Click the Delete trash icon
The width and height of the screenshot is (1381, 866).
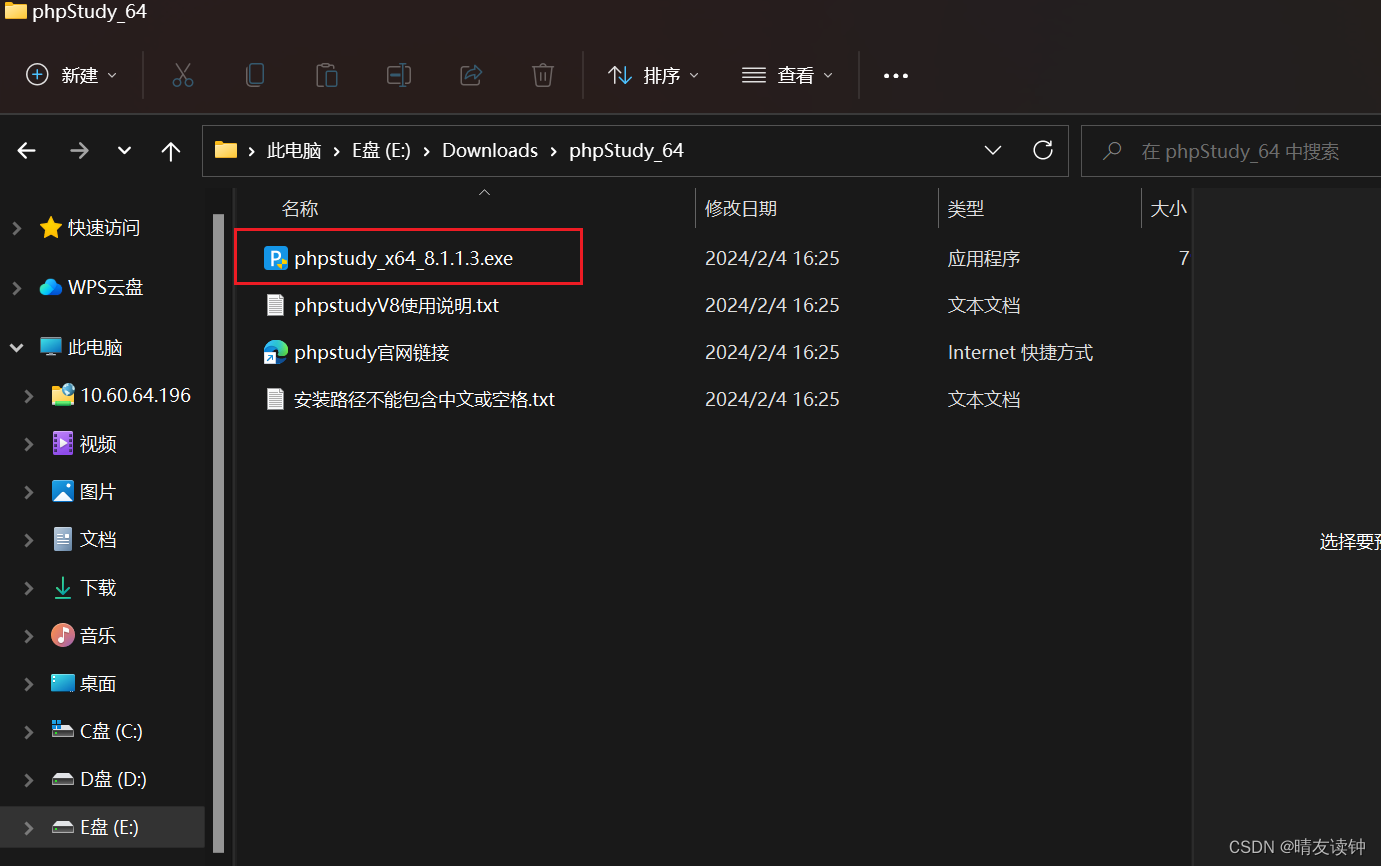[x=543, y=75]
